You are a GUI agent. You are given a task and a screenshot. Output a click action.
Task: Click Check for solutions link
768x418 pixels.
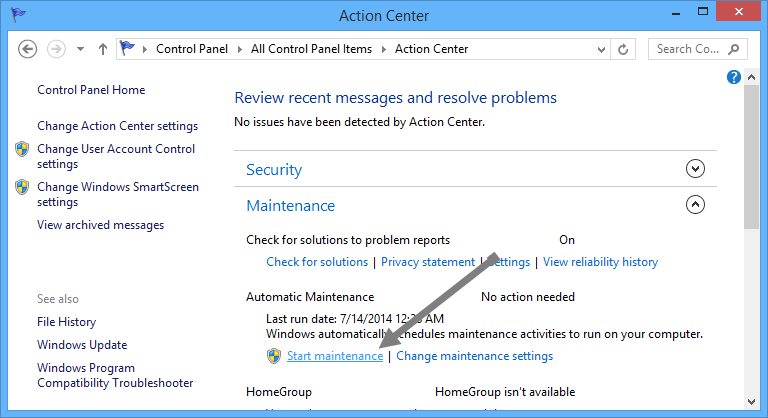(317, 262)
